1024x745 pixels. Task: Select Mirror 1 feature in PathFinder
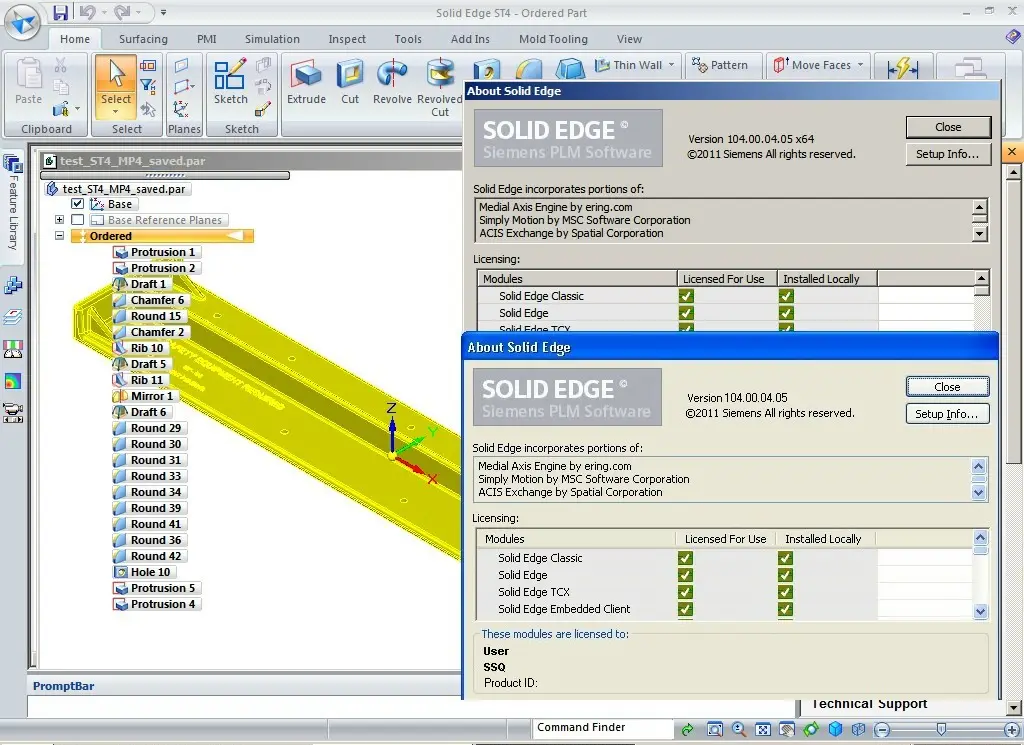click(144, 396)
